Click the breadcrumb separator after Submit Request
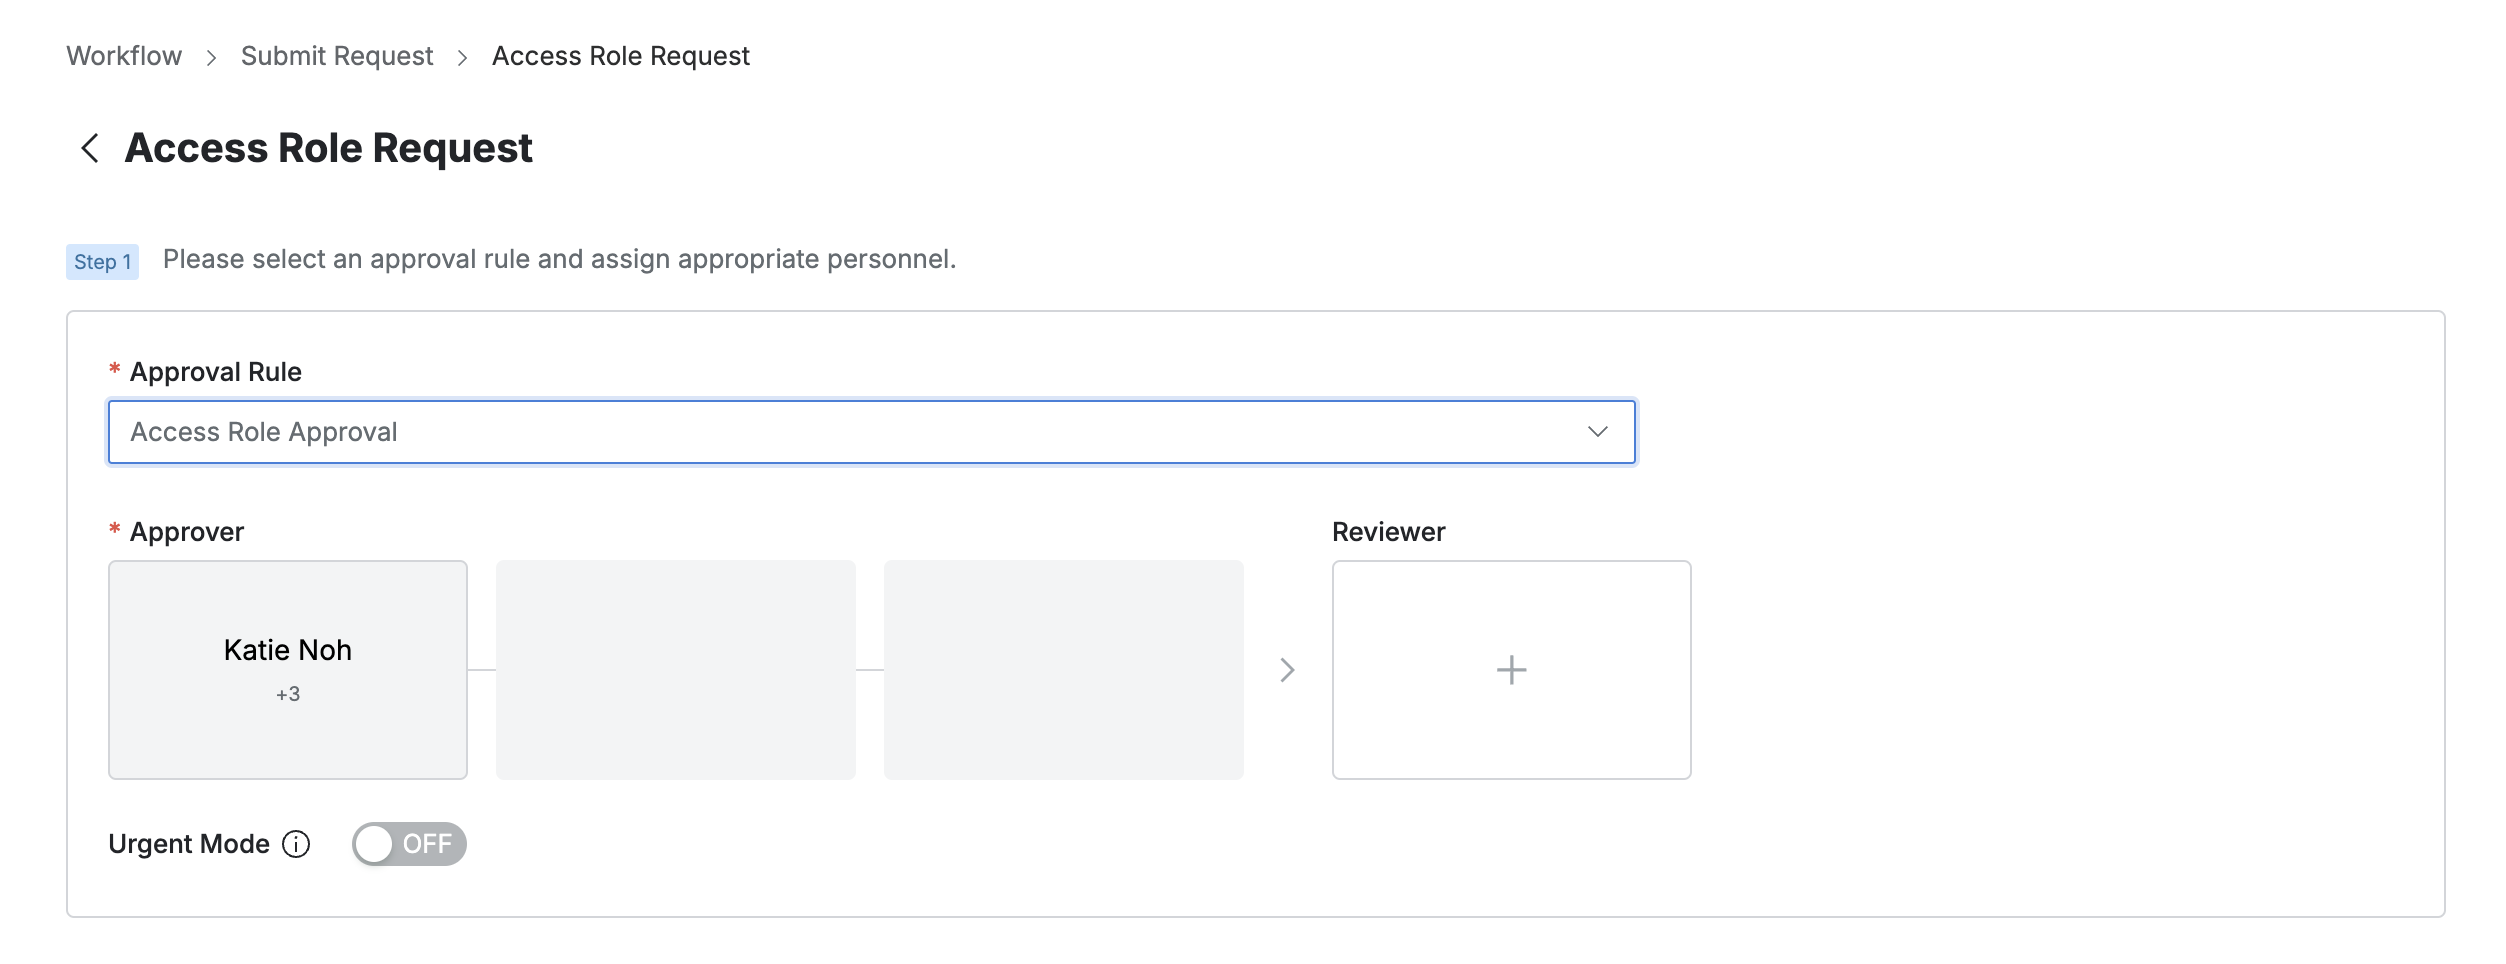Viewport: 2506px width, 964px height. tap(462, 58)
